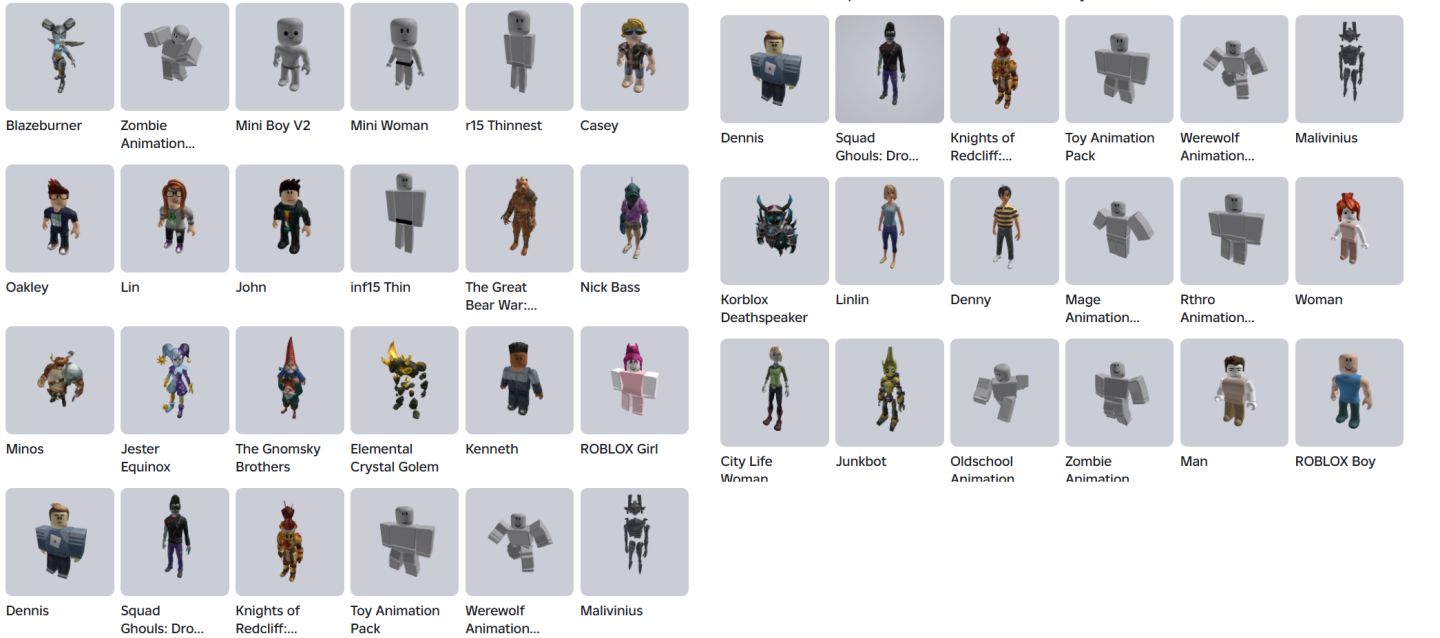
Task: Select the Blazeburner avatar thumbnail
Action: (x=60, y=56)
